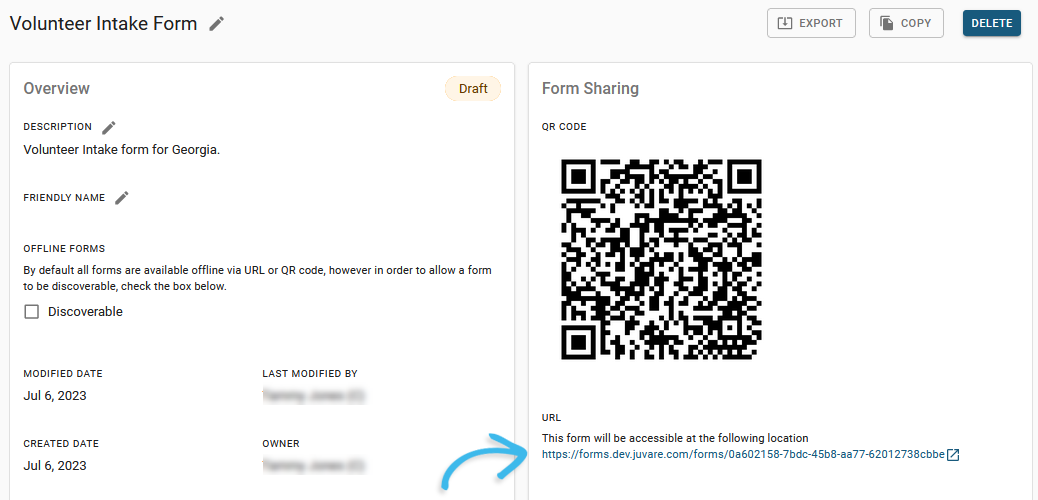Click the blurred Last Modified By name
Viewport: 1038px width, 500px height.
point(313,396)
